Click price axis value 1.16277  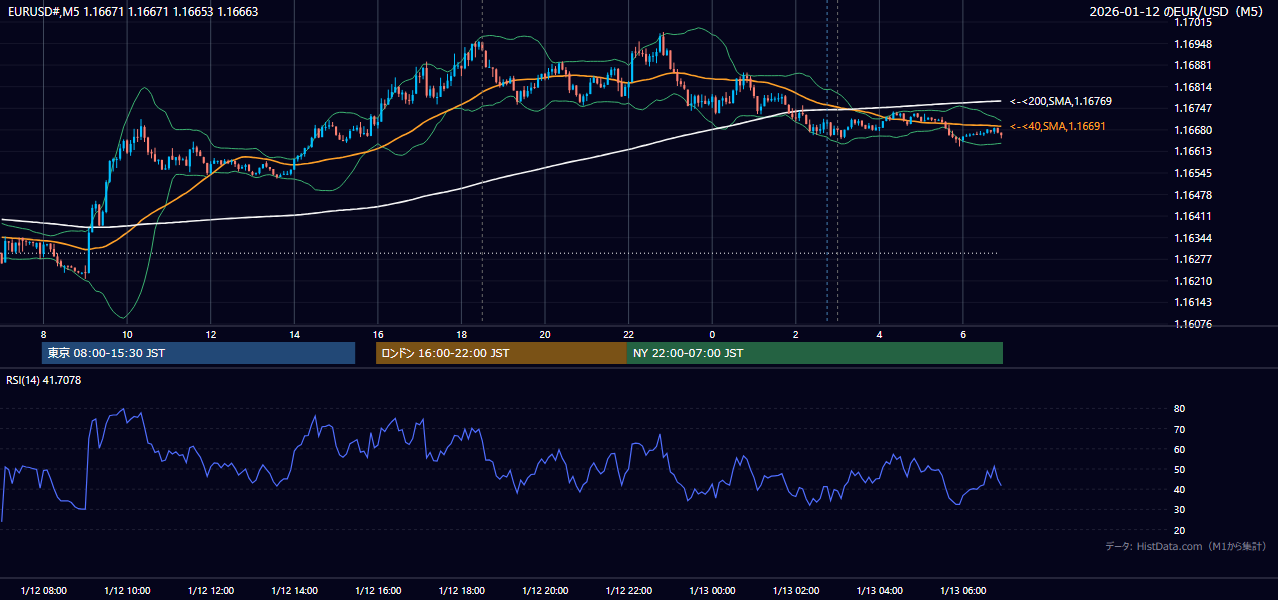(x=1192, y=259)
